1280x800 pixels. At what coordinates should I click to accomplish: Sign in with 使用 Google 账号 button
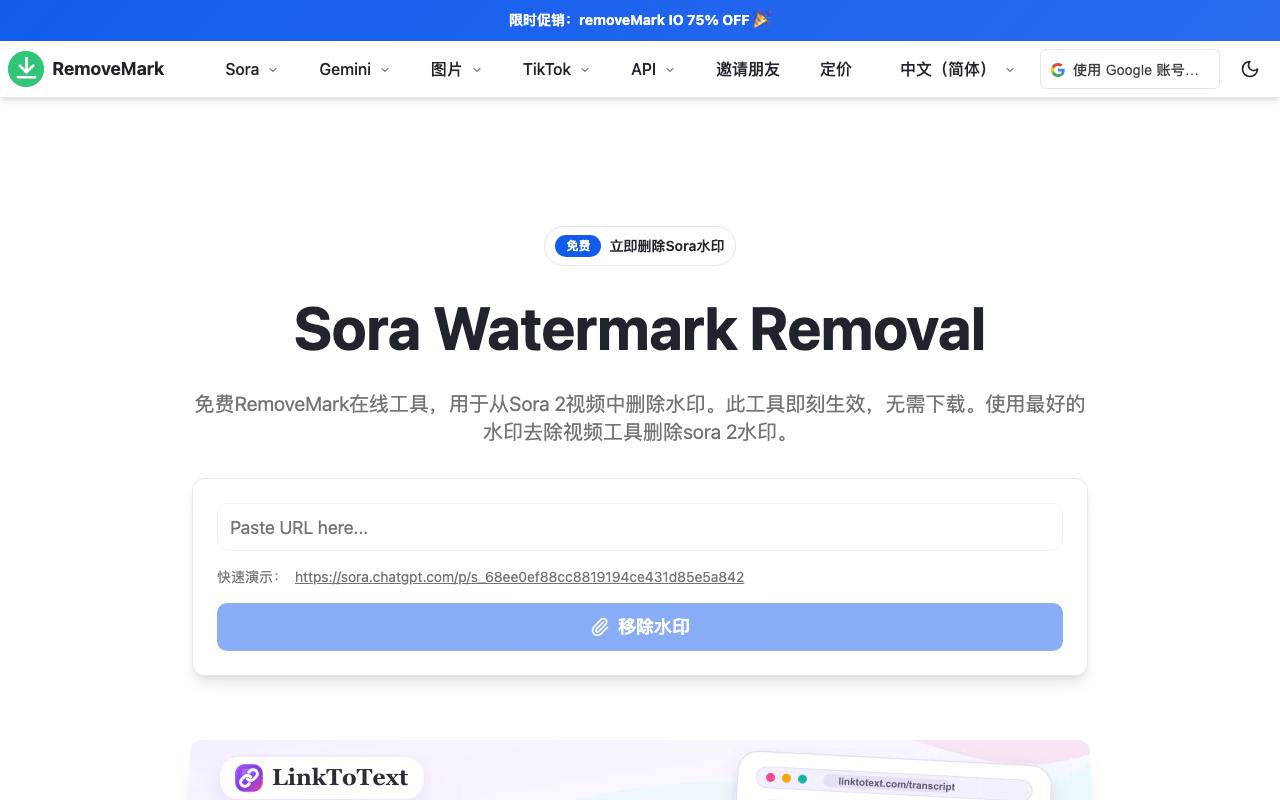click(1130, 69)
